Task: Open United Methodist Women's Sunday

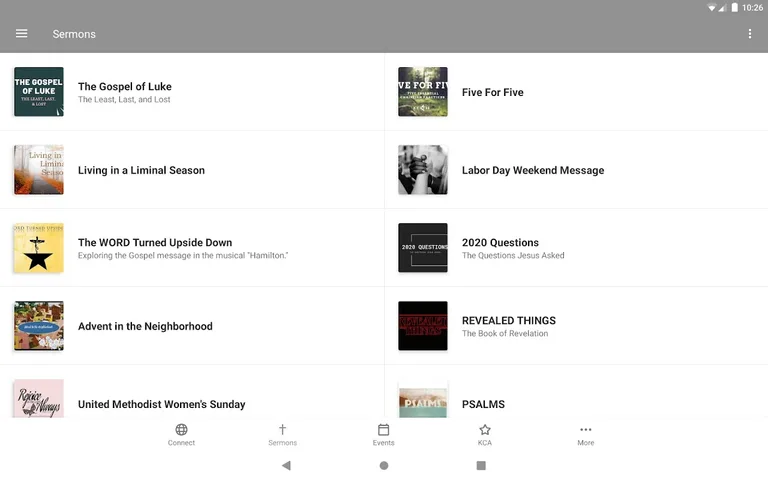Action: coord(161,404)
